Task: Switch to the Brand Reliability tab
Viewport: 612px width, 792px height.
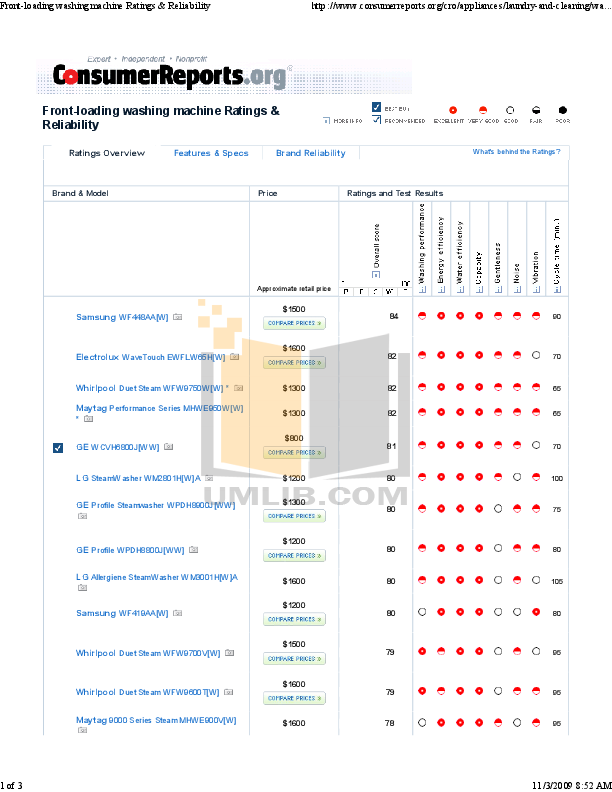Action: pos(311,153)
